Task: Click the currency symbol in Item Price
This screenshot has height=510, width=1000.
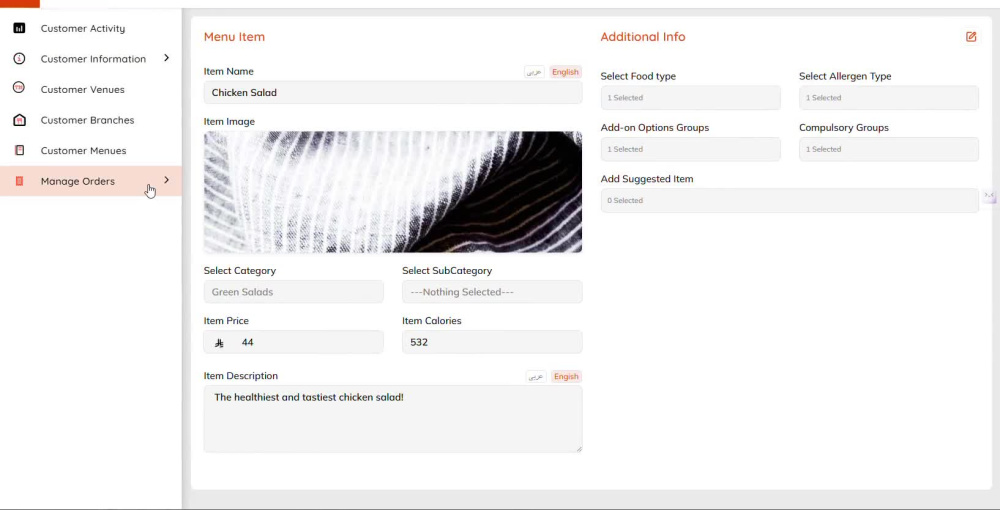Action: coord(219,343)
